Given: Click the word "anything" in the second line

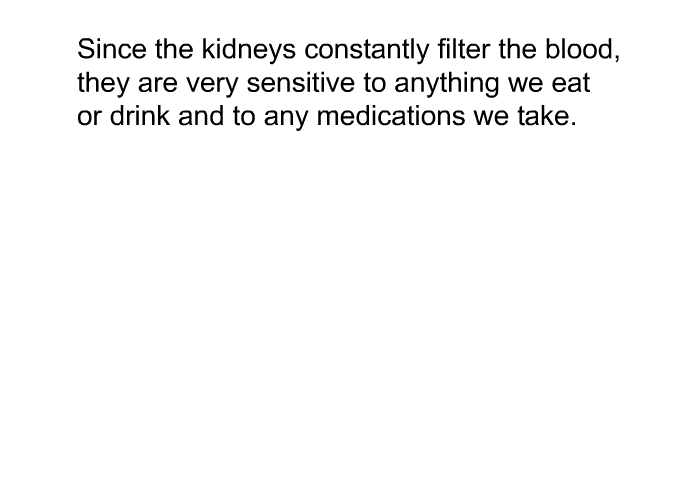Looking at the screenshot, I should [x=446, y=83].
